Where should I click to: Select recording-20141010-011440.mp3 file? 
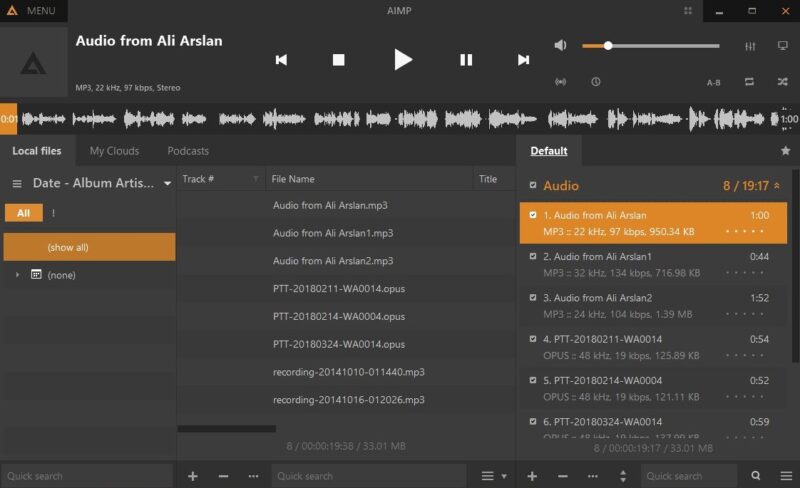(x=346, y=372)
